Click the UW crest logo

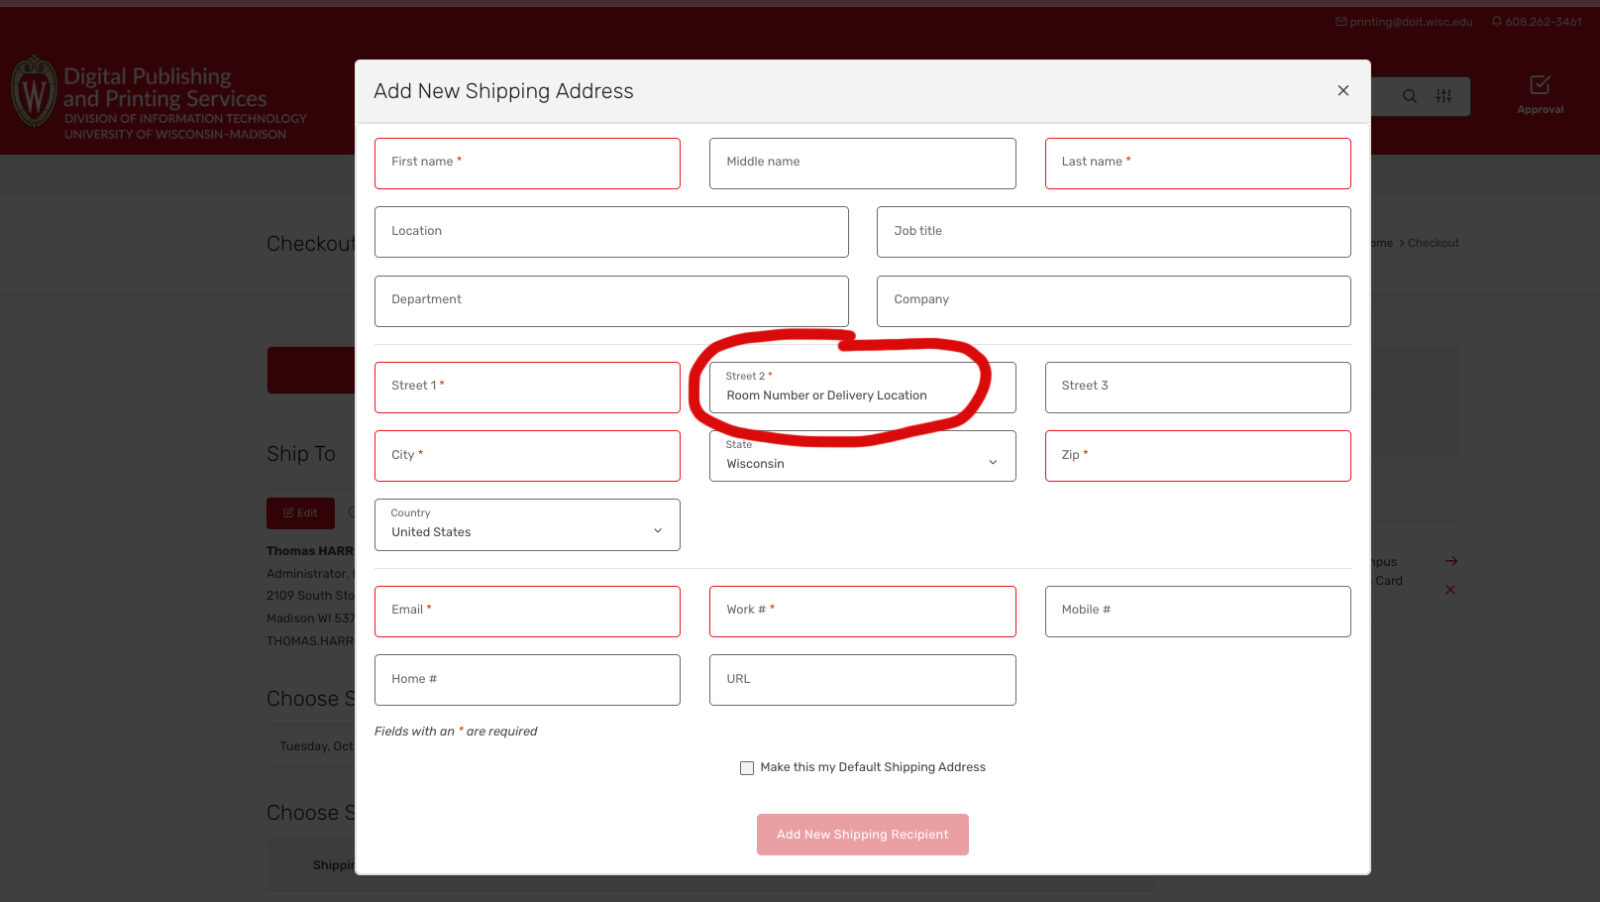point(34,91)
